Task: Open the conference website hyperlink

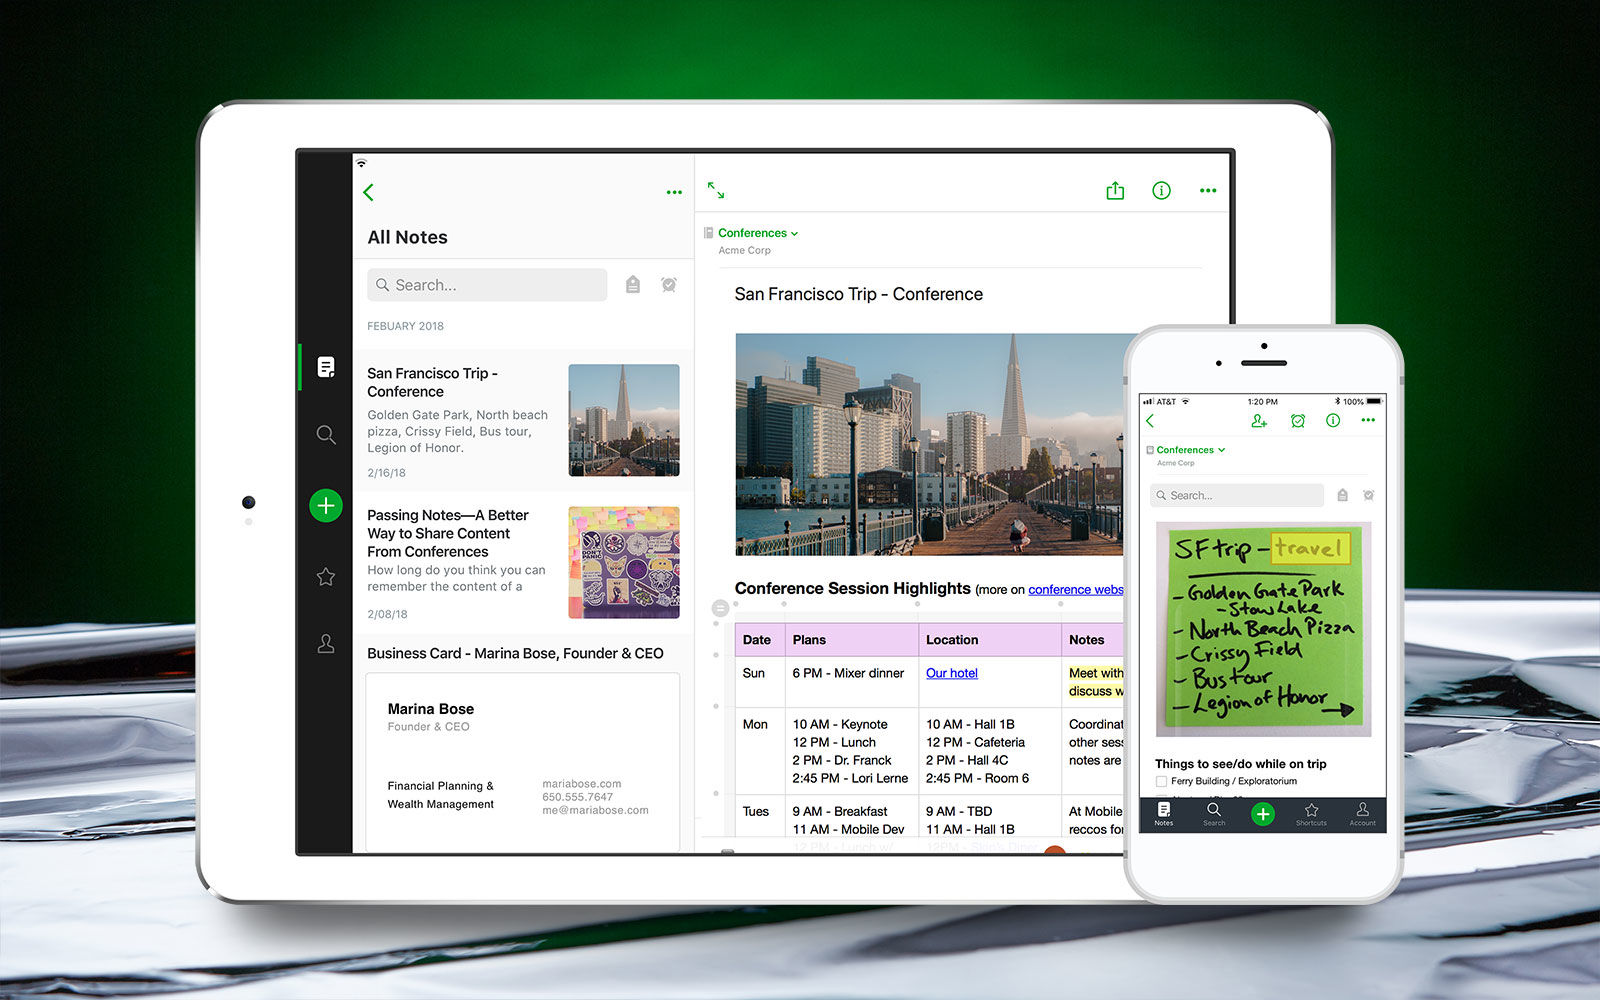Action: click(x=1075, y=589)
